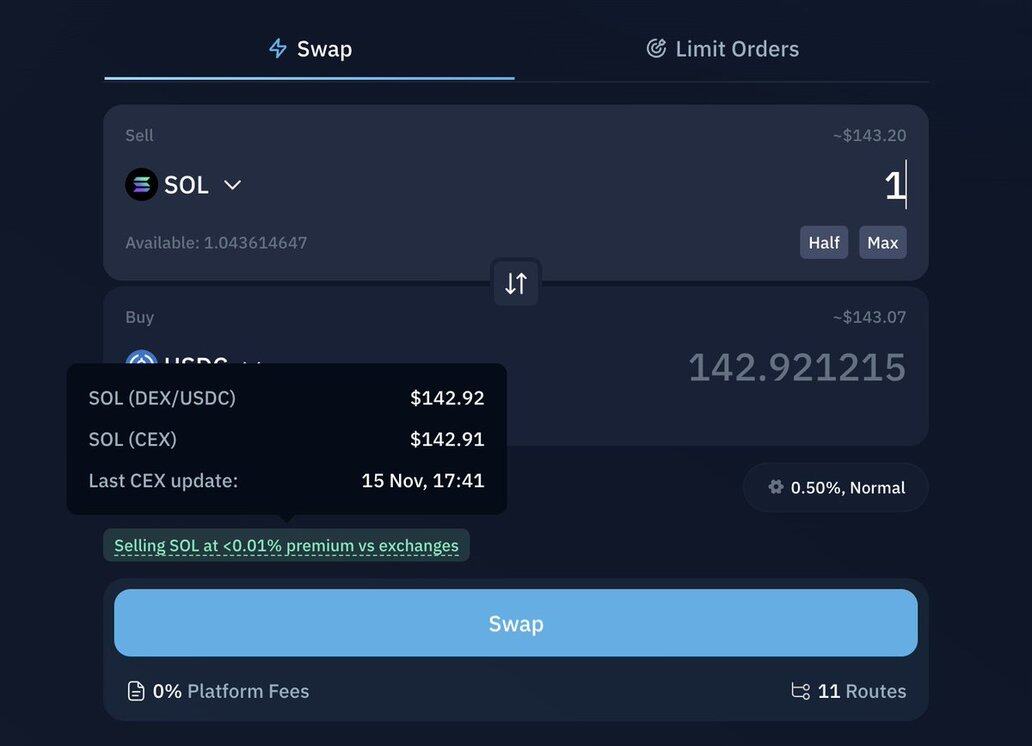The width and height of the screenshot is (1032, 746).
Task: Click the Routes path icon
Action: (x=800, y=691)
